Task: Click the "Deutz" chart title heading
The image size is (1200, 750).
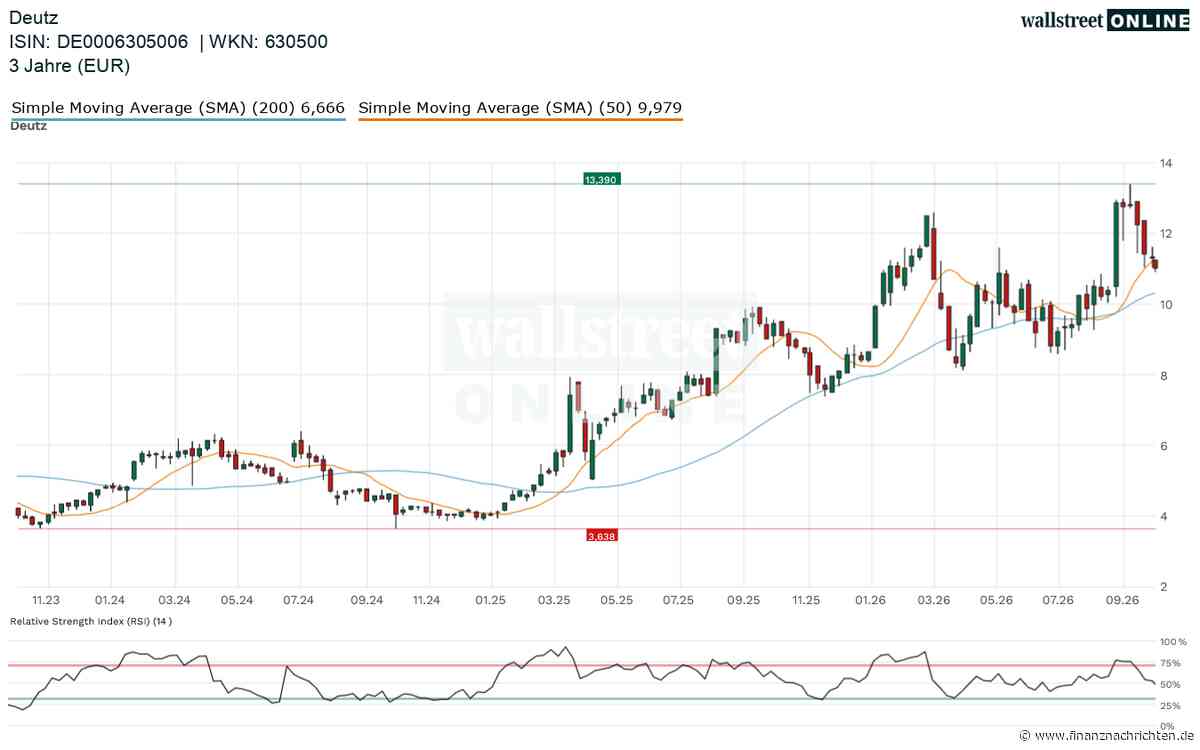Action: point(34,17)
